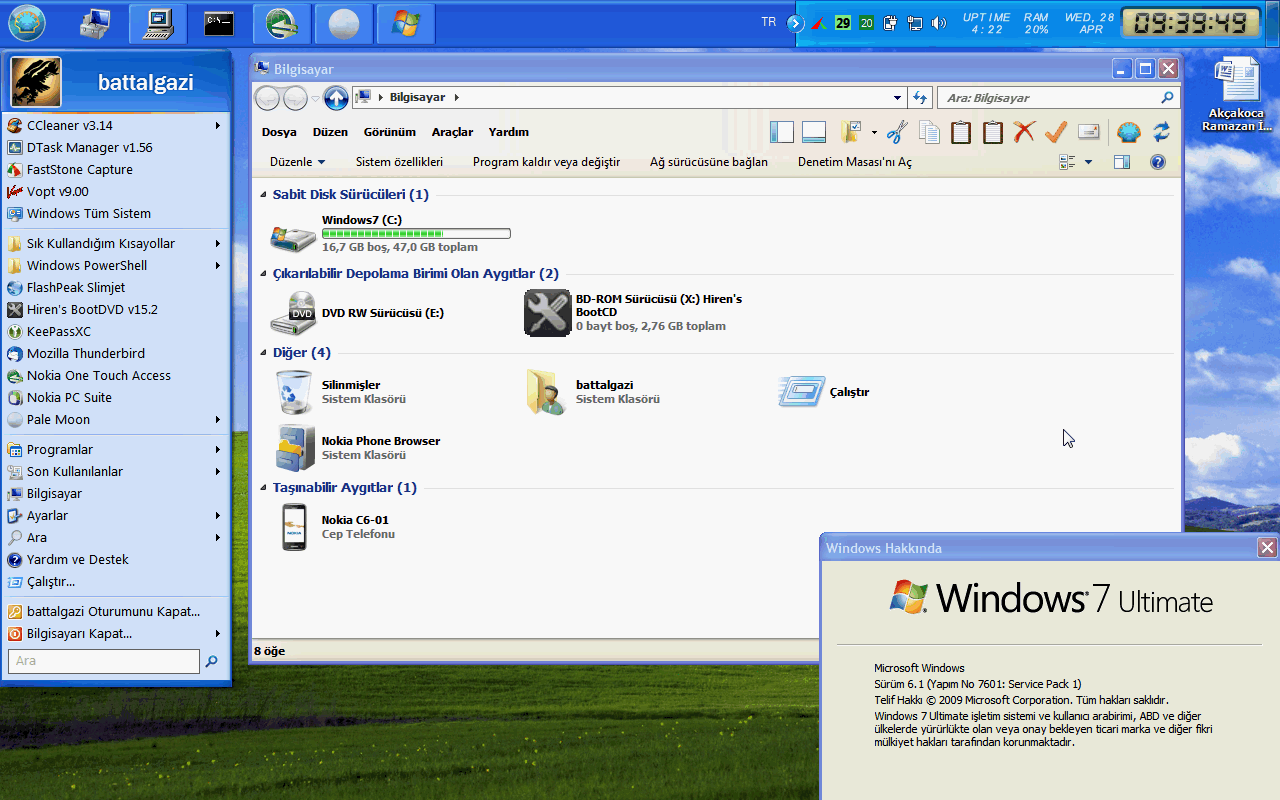Open the Düzenle dropdown menu
This screenshot has height=800, width=1280.
(297, 162)
